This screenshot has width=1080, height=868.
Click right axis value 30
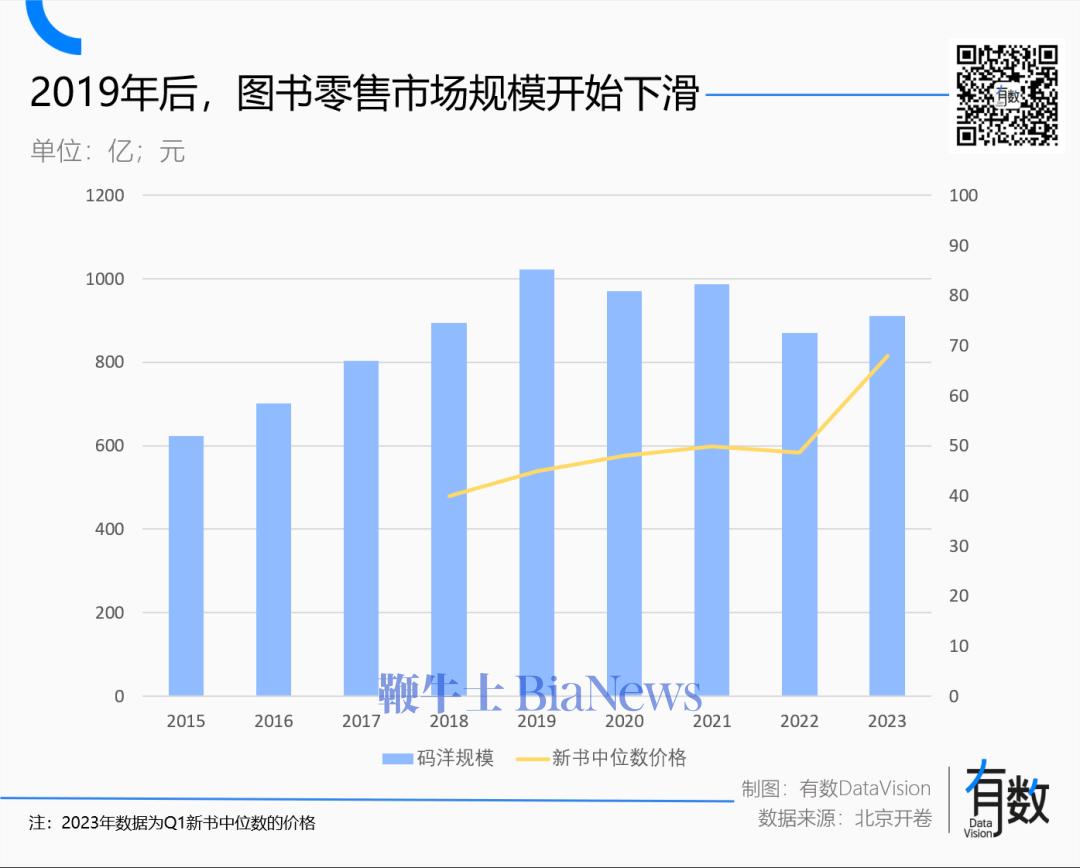(x=959, y=546)
